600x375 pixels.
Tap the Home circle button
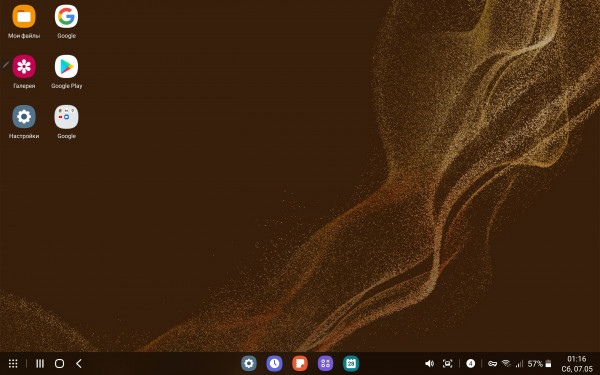tap(59, 364)
